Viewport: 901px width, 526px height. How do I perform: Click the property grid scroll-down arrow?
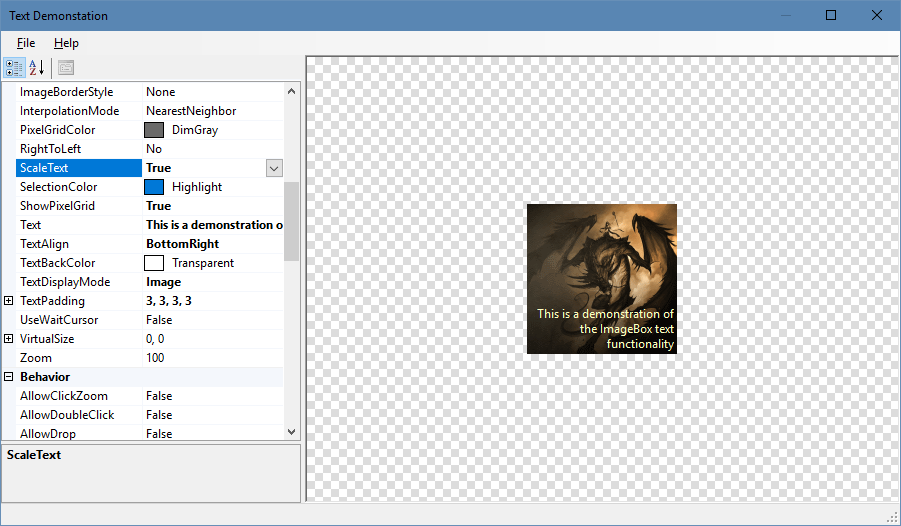[291, 432]
